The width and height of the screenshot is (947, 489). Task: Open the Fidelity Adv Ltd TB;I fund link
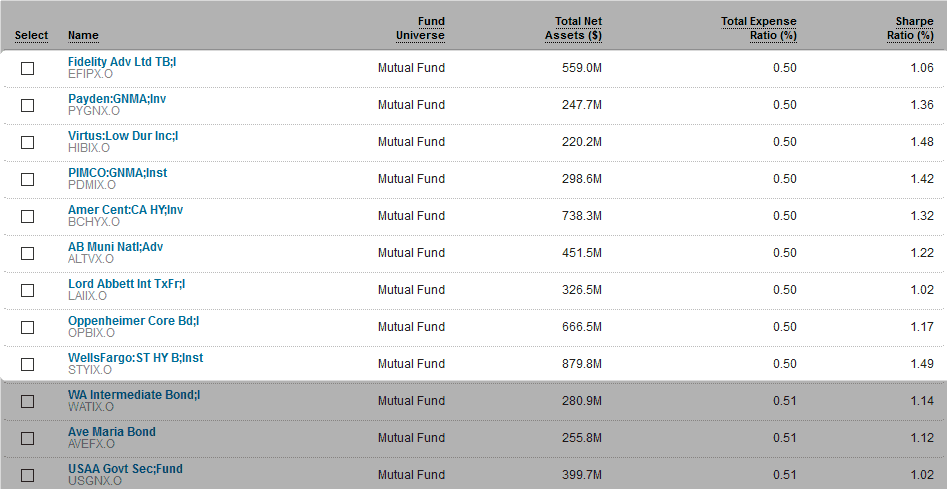tap(122, 62)
